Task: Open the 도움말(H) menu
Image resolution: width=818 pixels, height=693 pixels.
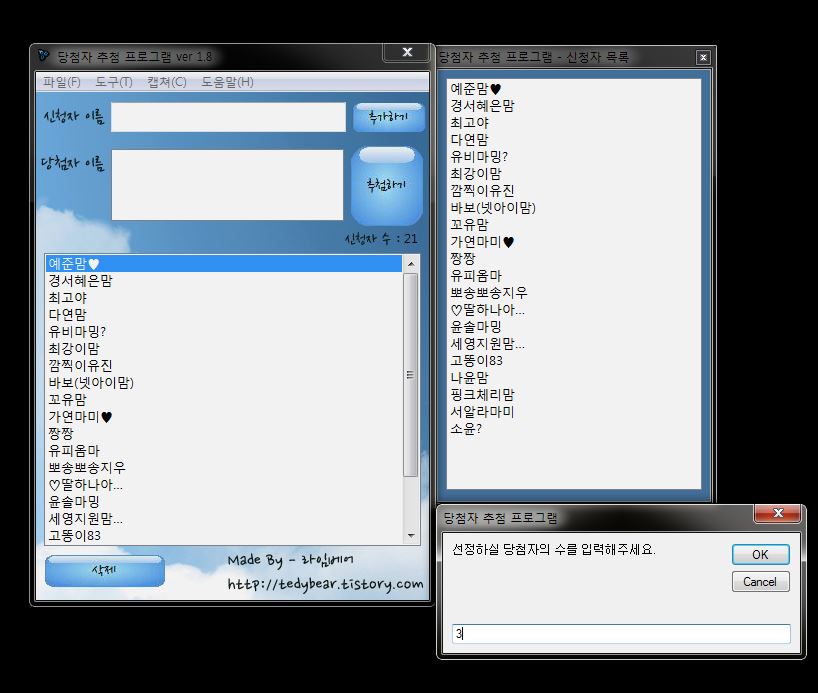Action: click(x=227, y=82)
